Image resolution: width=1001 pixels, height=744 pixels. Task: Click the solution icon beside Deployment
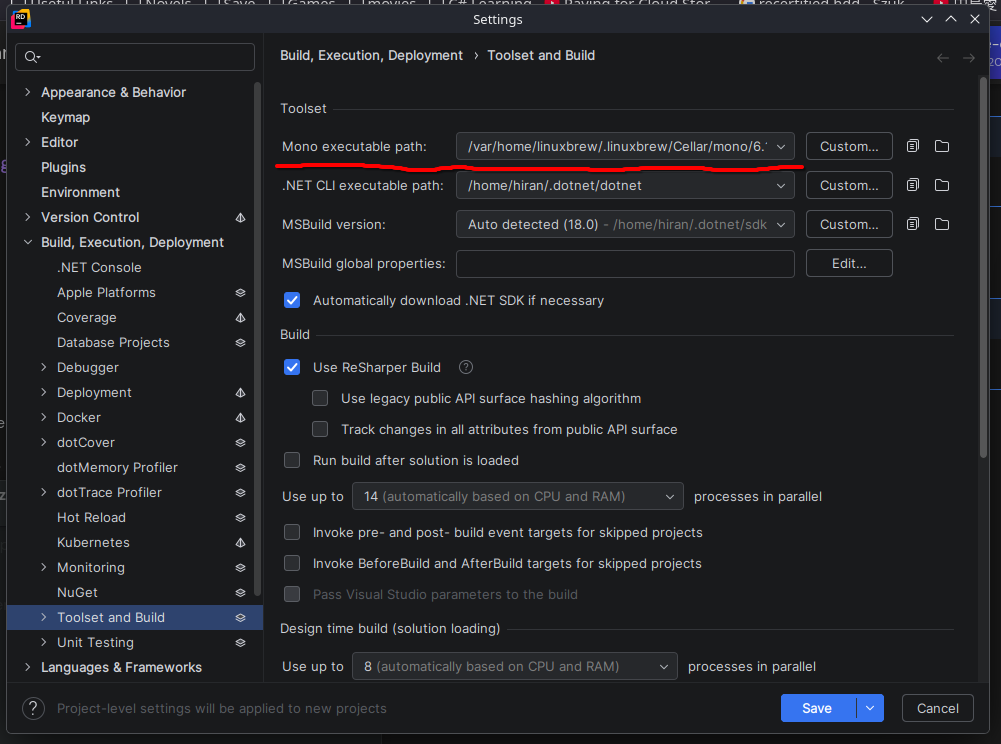(x=240, y=393)
